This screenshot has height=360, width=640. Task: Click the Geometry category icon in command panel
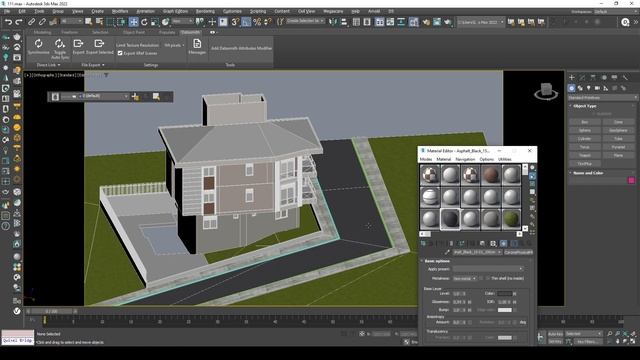571,88
